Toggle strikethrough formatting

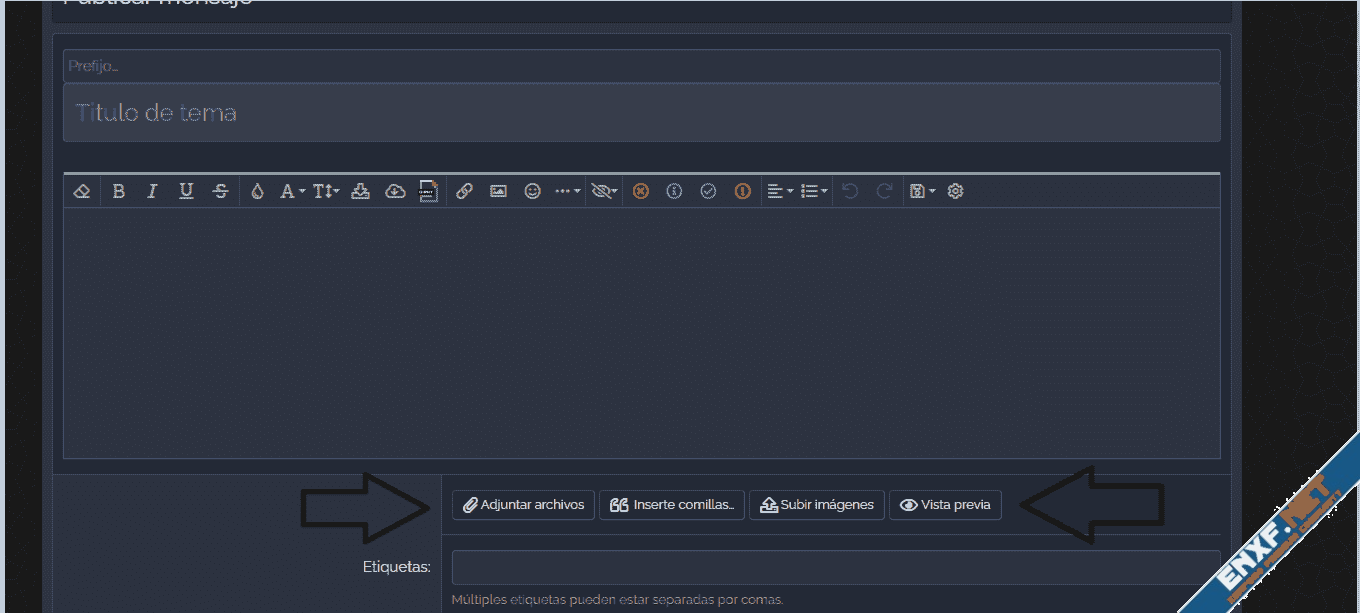[221, 191]
